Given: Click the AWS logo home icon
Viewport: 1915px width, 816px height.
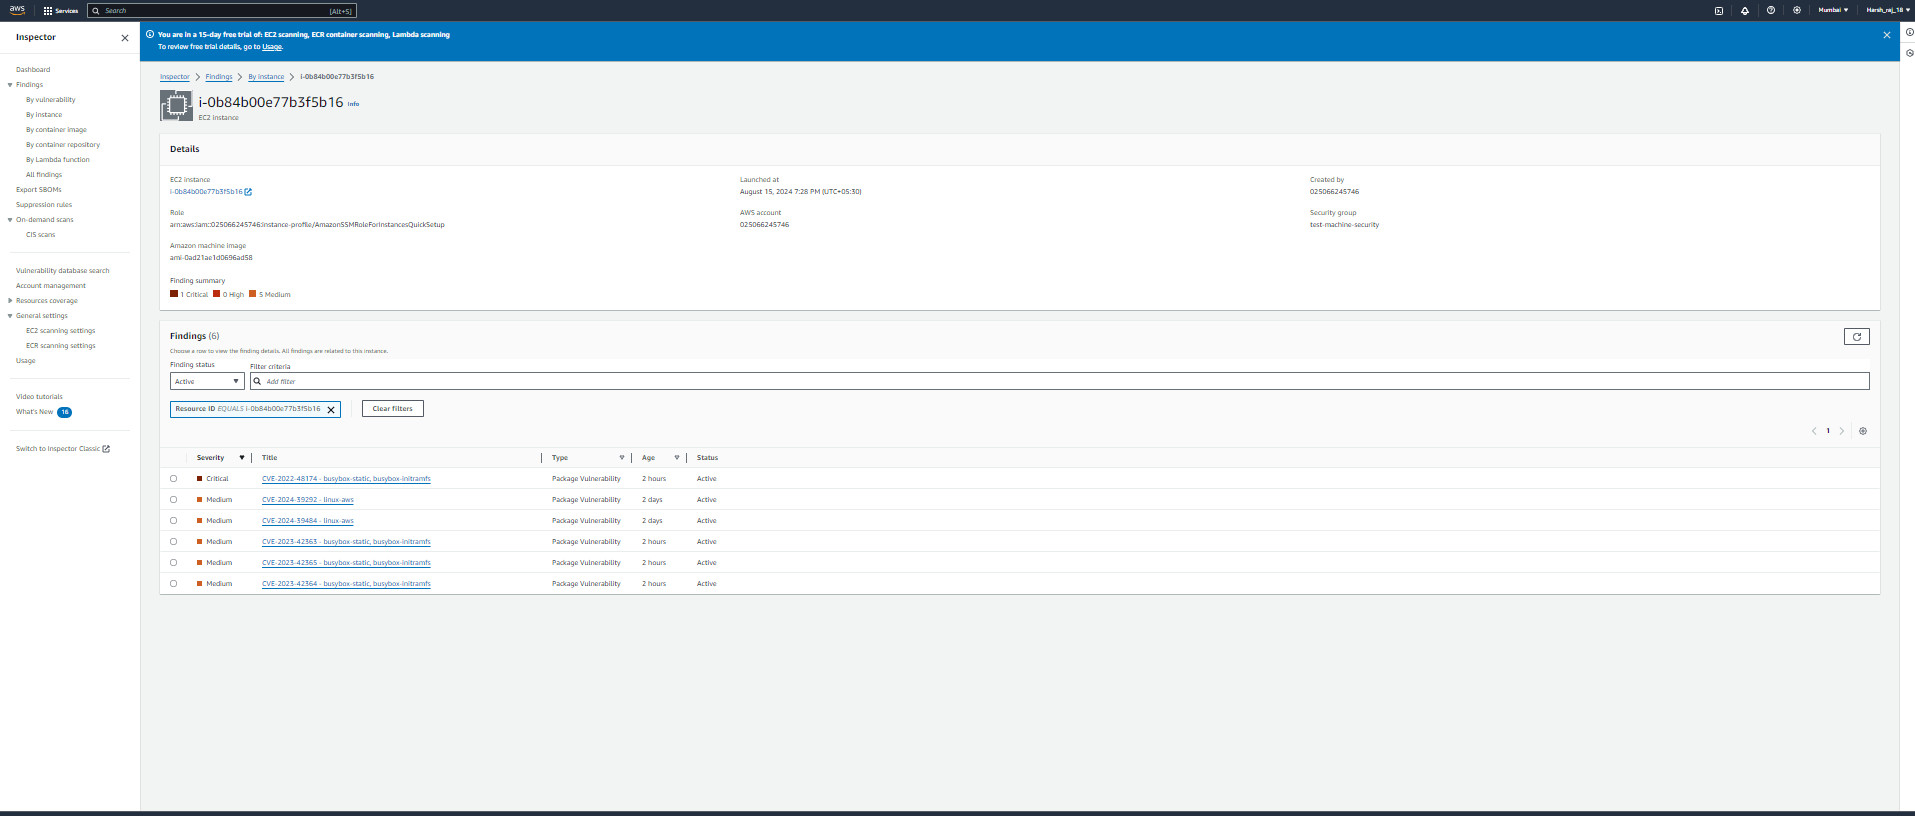Looking at the screenshot, I should [17, 10].
